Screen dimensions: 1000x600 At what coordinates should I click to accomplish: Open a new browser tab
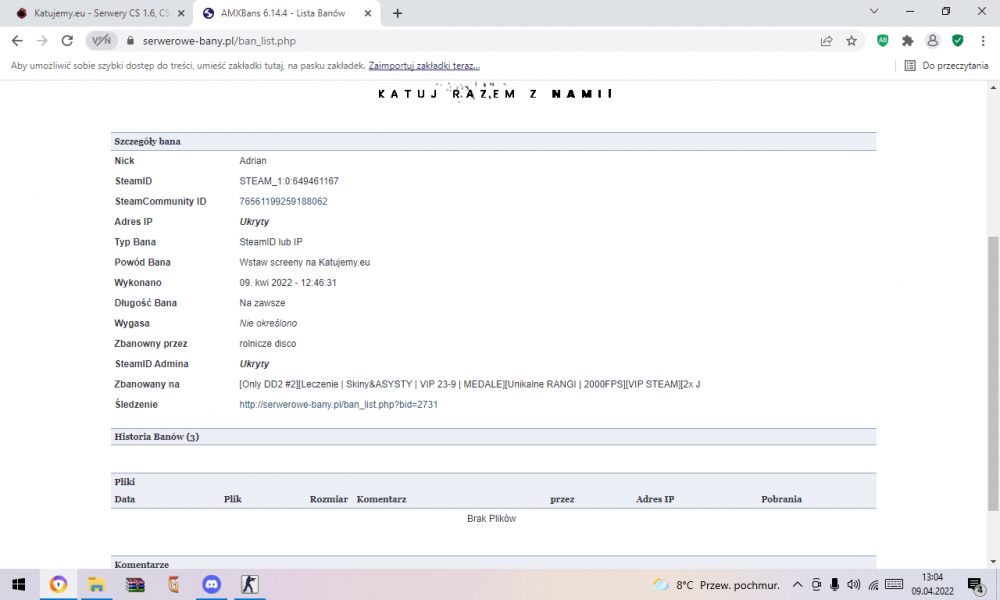[x=397, y=13]
